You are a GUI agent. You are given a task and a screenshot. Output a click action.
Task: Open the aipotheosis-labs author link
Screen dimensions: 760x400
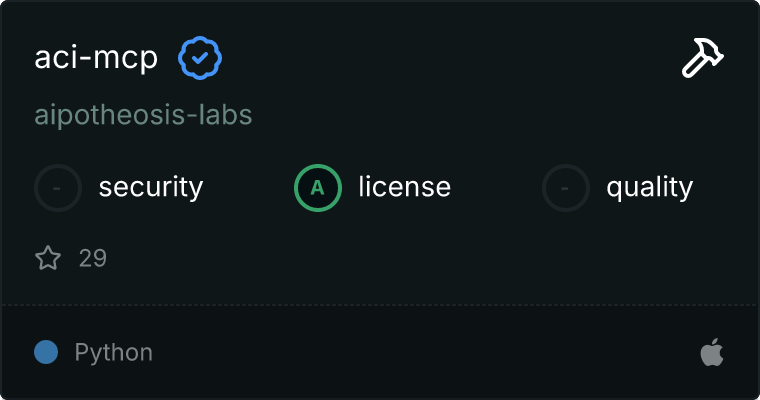[143, 115]
